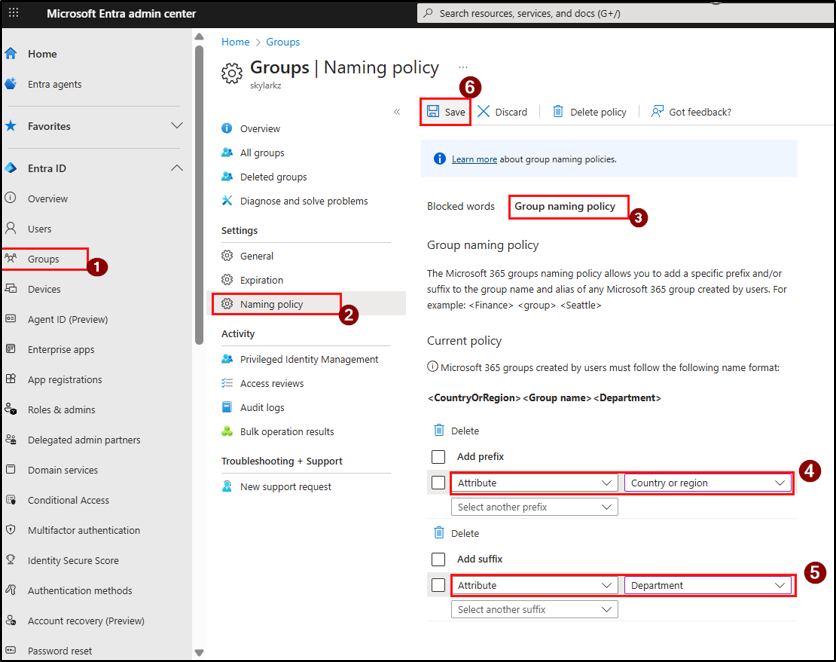This screenshot has height=662, width=836.
Task: Click the Got feedback icon
Action: pyautogui.click(x=658, y=111)
